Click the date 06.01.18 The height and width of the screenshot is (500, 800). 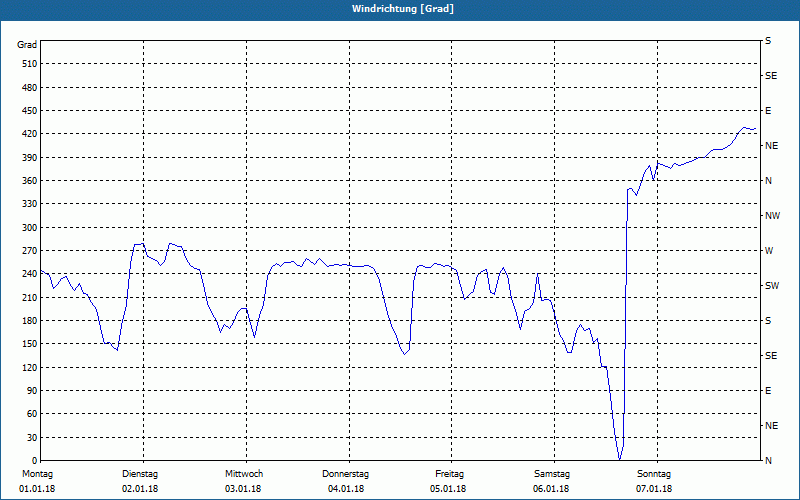pos(551,489)
